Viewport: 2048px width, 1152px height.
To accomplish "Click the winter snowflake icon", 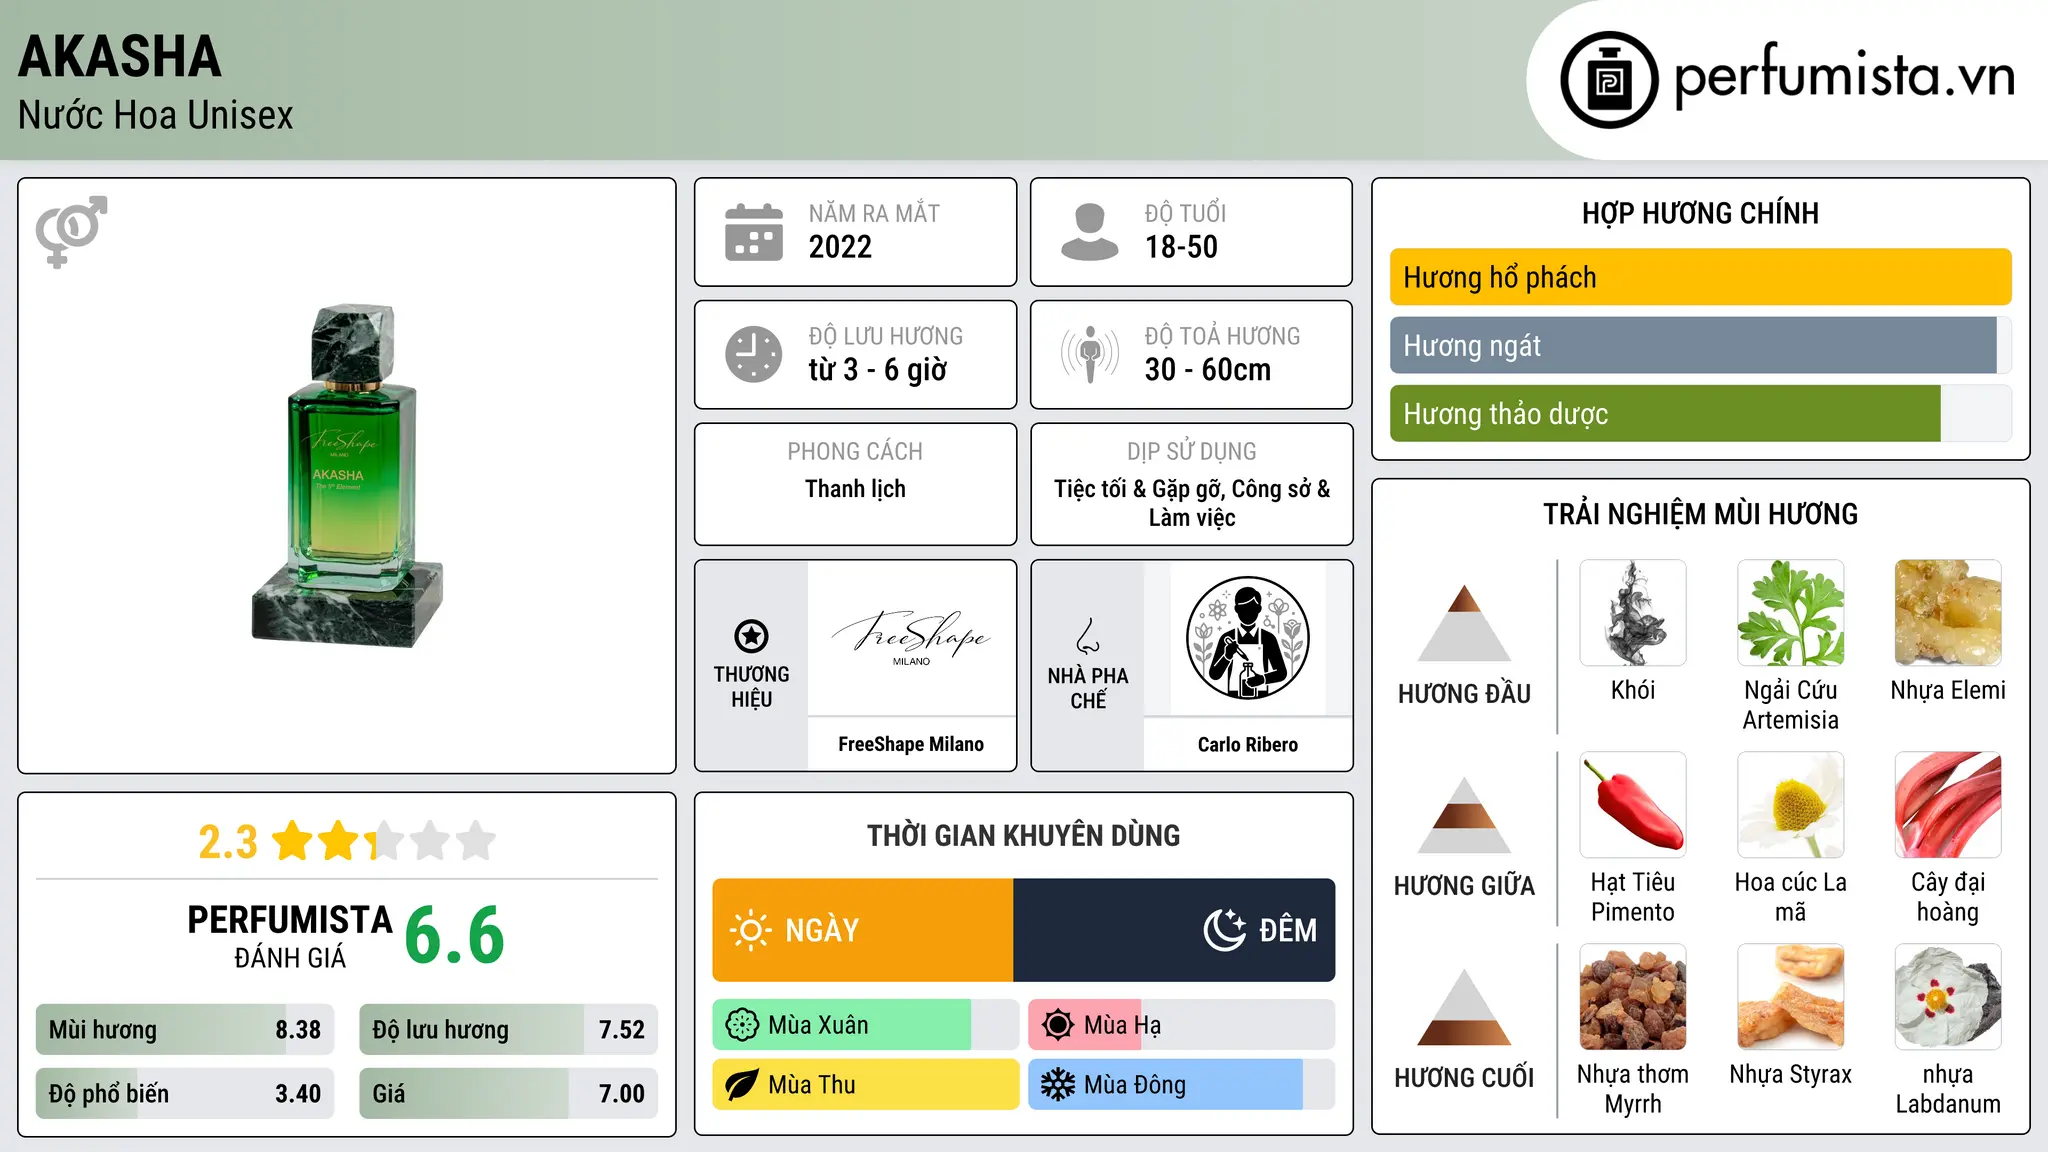I will (1058, 1085).
